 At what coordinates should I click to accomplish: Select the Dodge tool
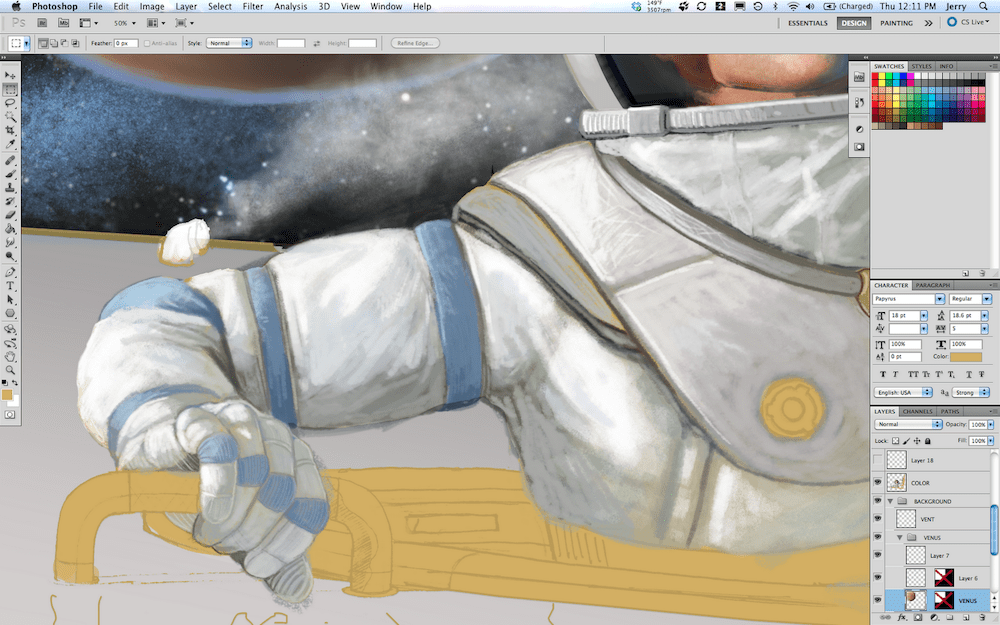pyautogui.click(x=10, y=256)
